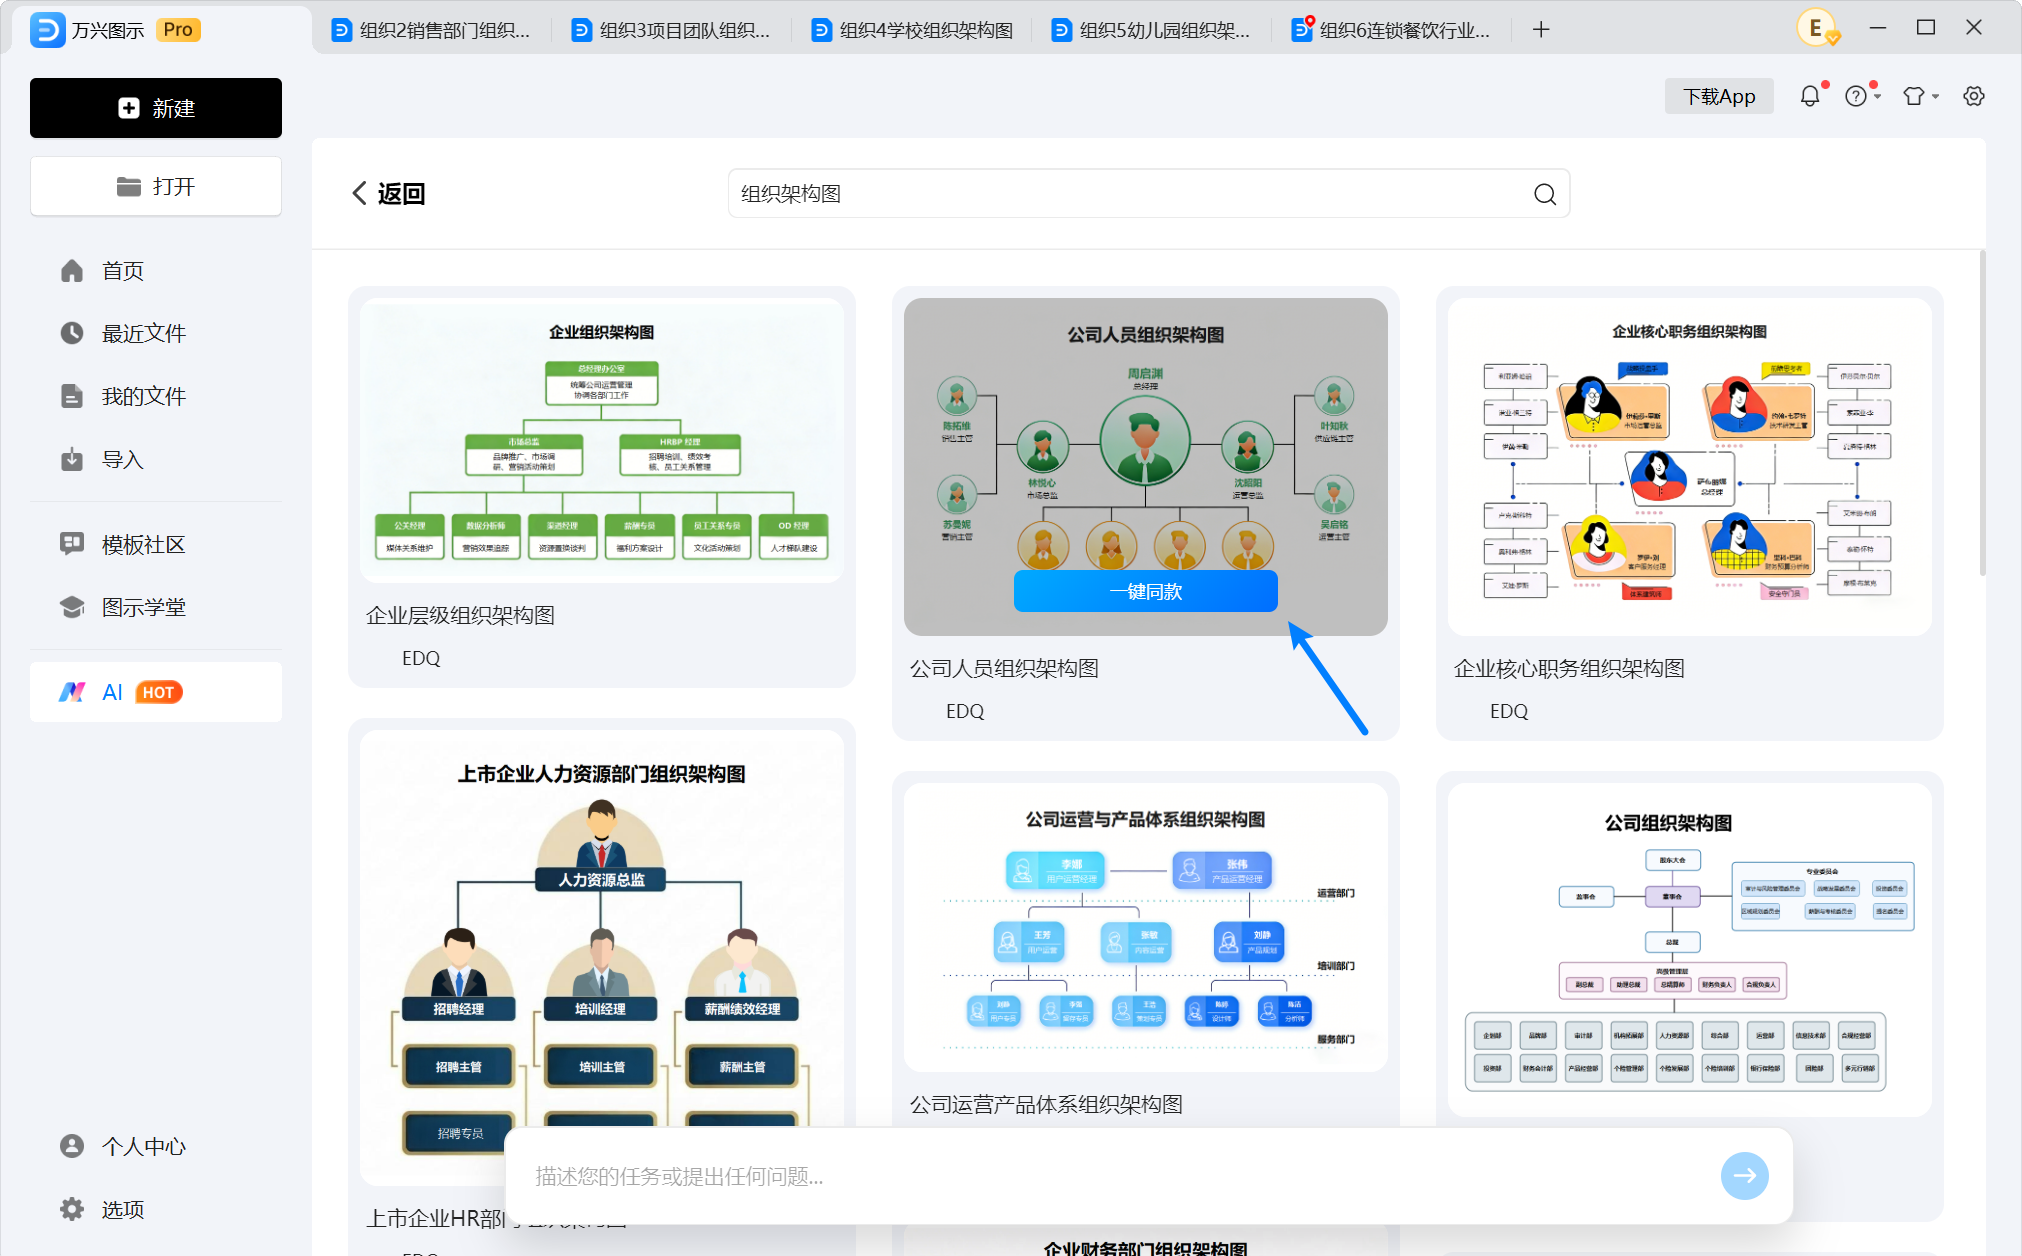The width and height of the screenshot is (2022, 1256).
Task: Click the 公司人员组织架构图 title text
Action: pos(1004,668)
